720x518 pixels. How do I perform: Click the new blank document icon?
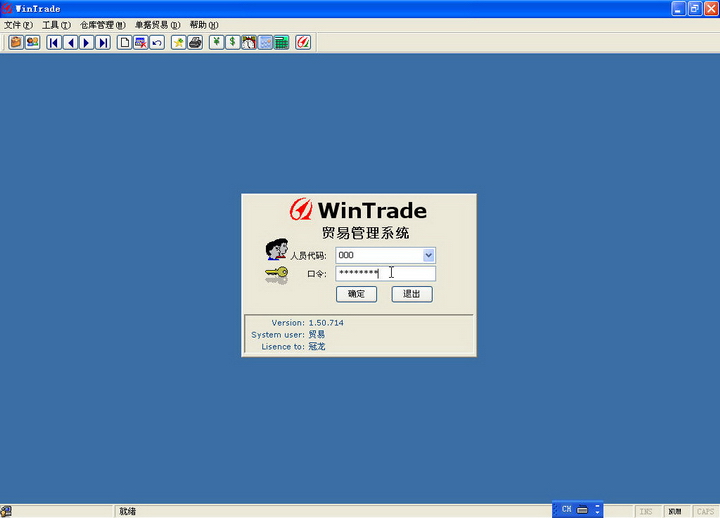tap(124, 43)
